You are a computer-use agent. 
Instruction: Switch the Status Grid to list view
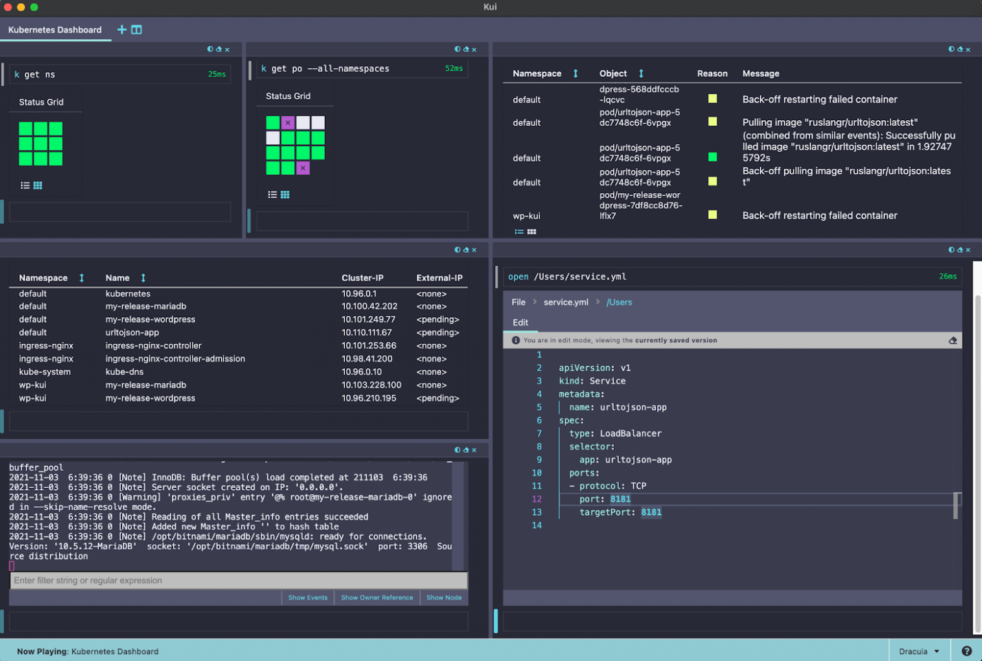click(x=25, y=185)
